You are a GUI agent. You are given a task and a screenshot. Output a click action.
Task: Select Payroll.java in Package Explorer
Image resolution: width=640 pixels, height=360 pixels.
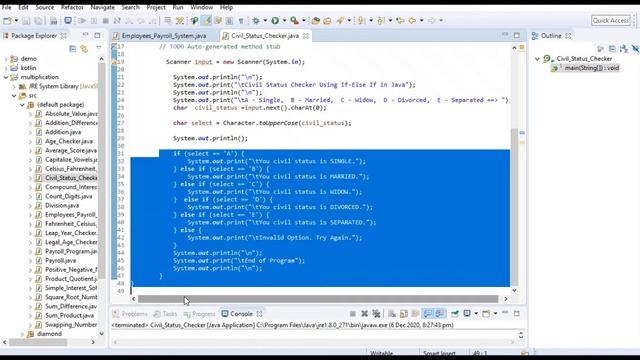tap(60, 260)
